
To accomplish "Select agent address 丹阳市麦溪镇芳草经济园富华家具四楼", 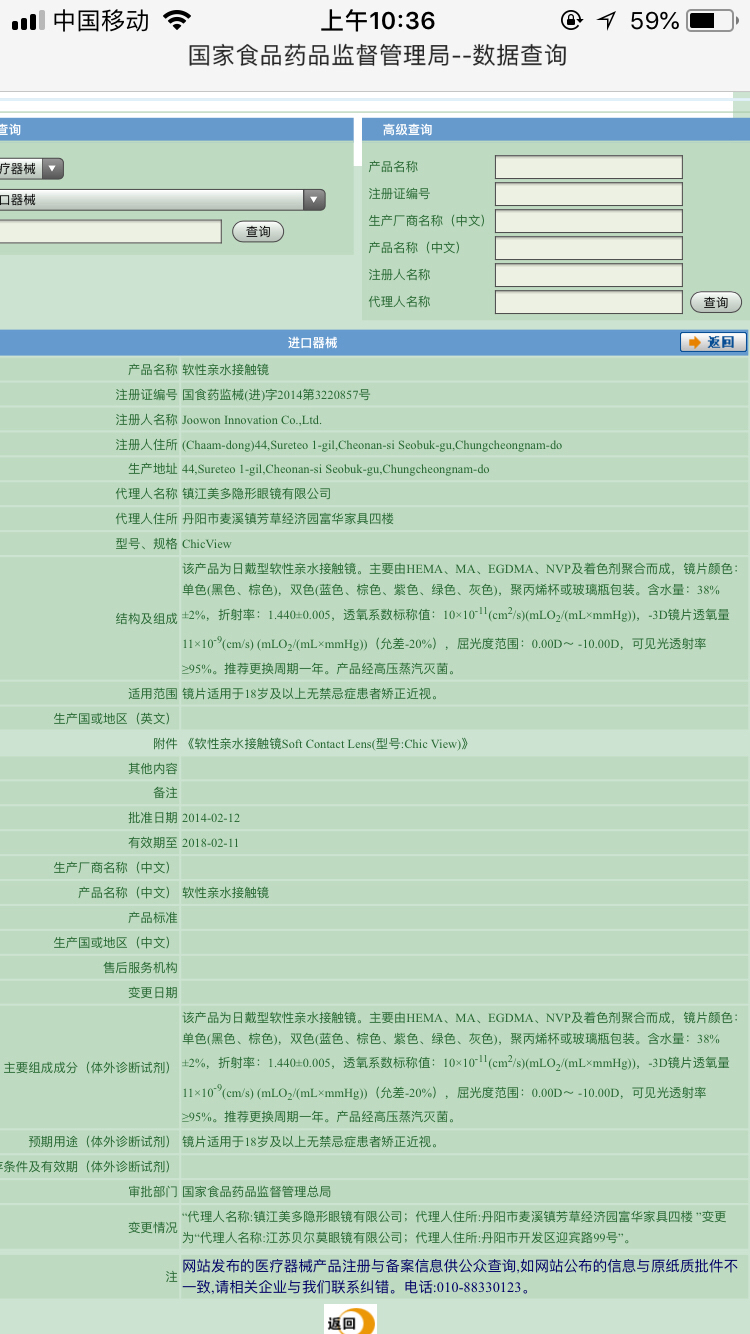I will (288, 519).
